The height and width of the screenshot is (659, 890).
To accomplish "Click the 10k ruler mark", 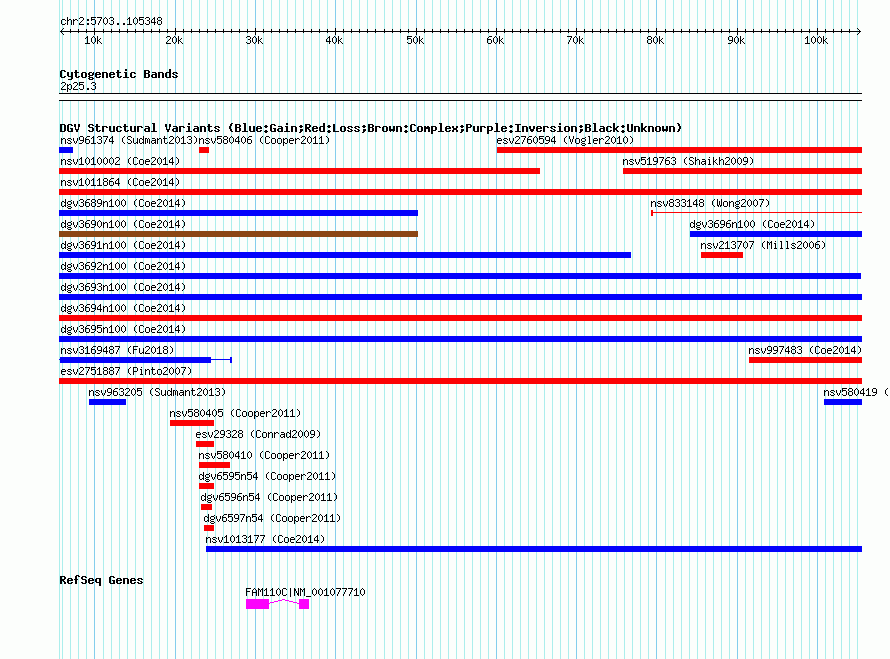I will [93, 40].
